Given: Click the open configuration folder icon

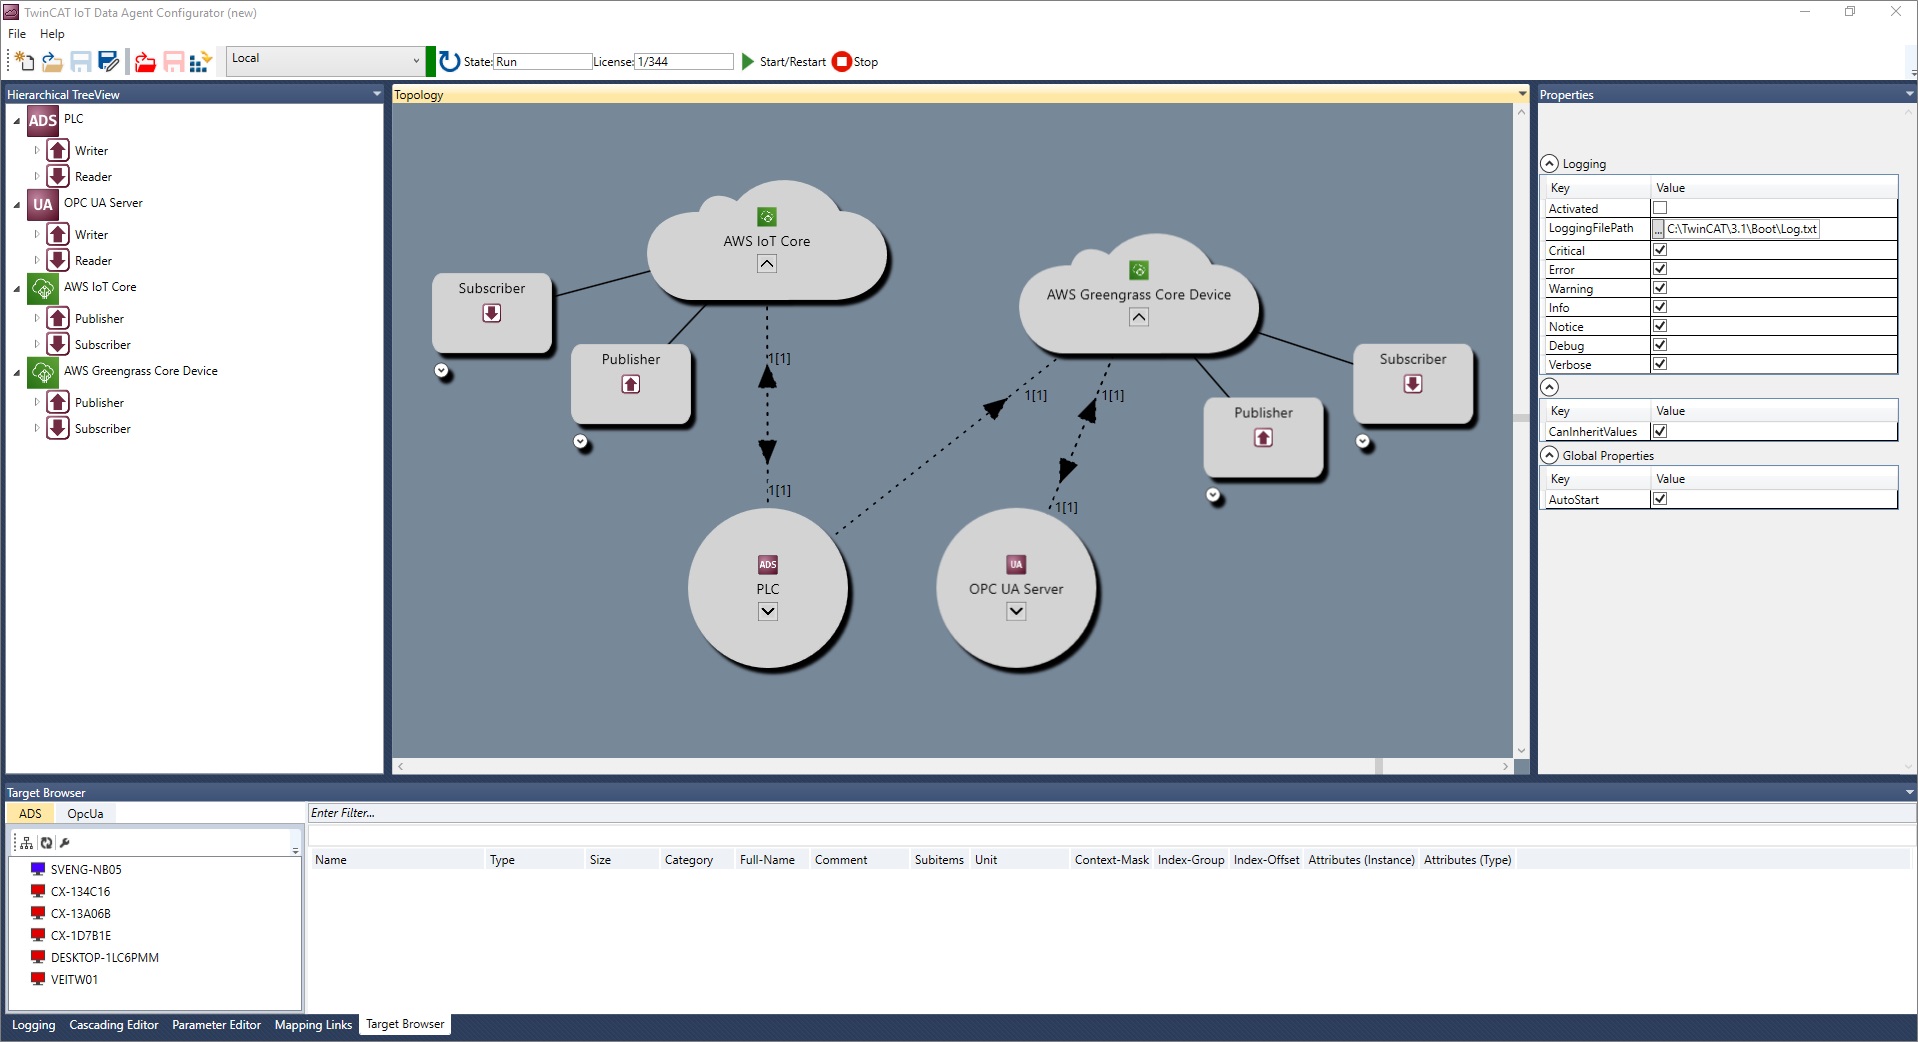Looking at the screenshot, I should click(52, 62).
